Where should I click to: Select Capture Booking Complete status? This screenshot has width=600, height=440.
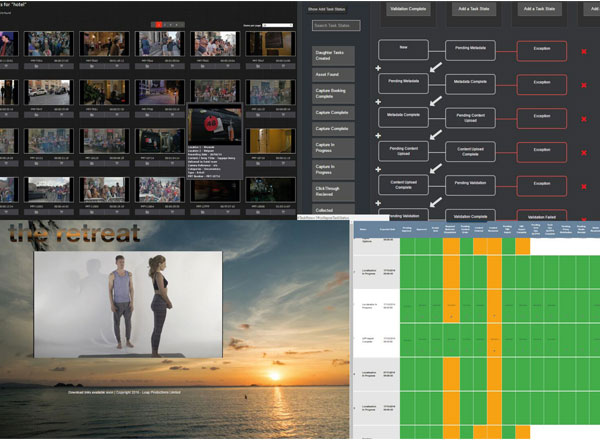[333, 94]
